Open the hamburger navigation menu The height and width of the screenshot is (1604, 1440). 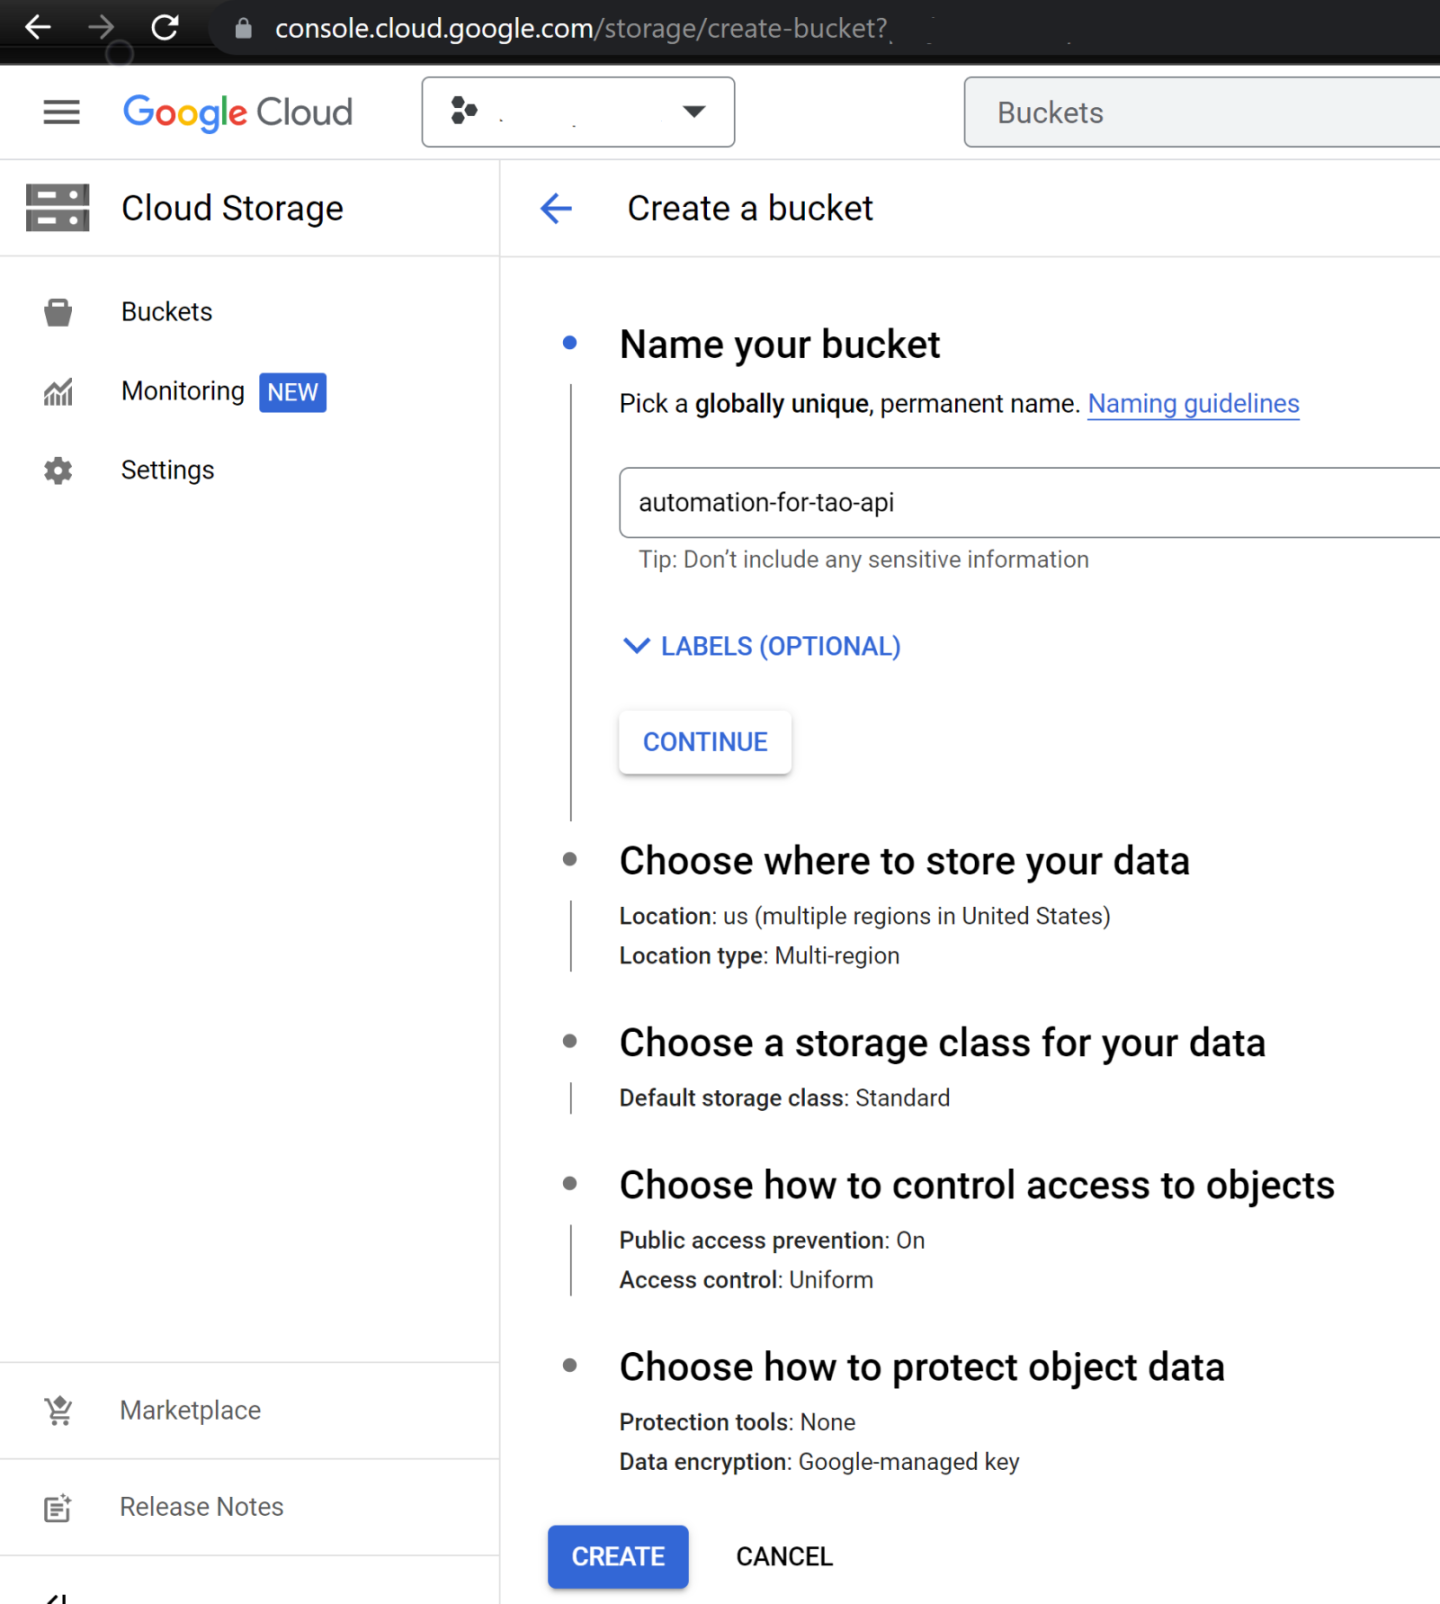[x=61, y=112]
